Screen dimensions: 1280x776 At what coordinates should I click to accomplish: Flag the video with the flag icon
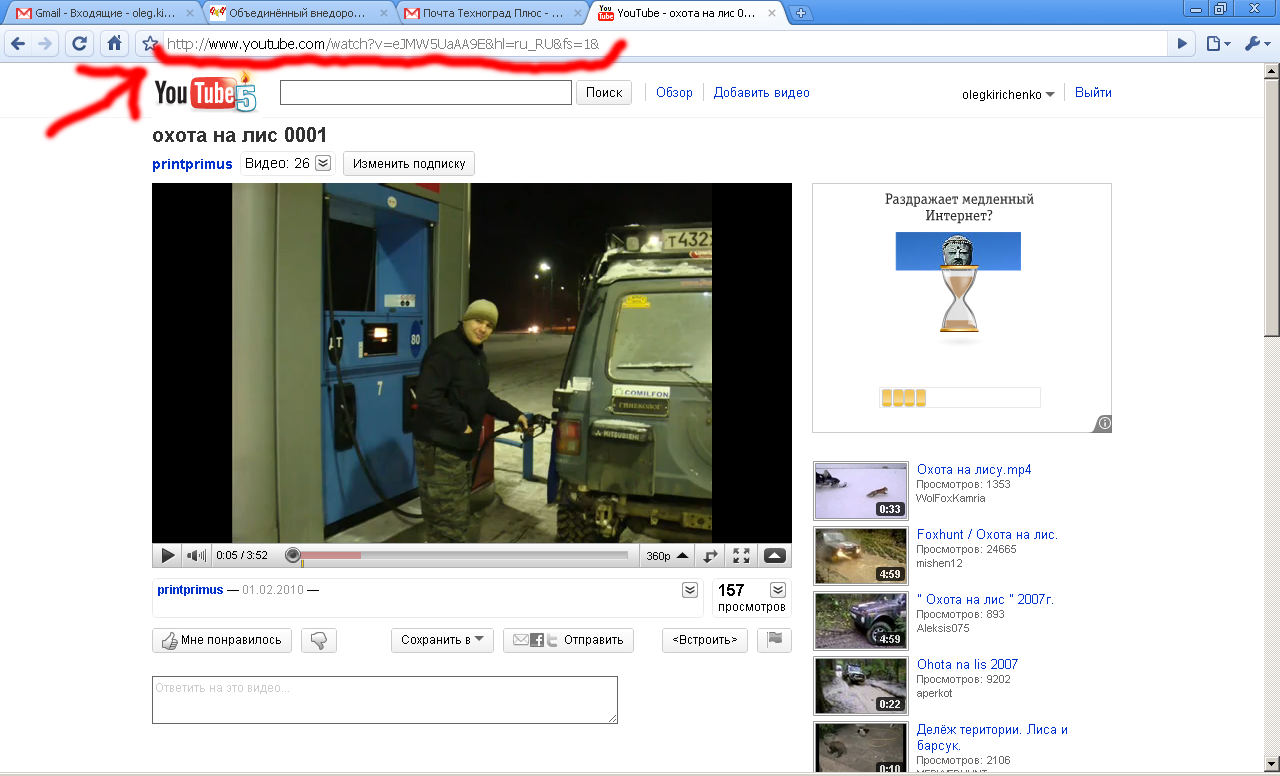click(774, 640)
